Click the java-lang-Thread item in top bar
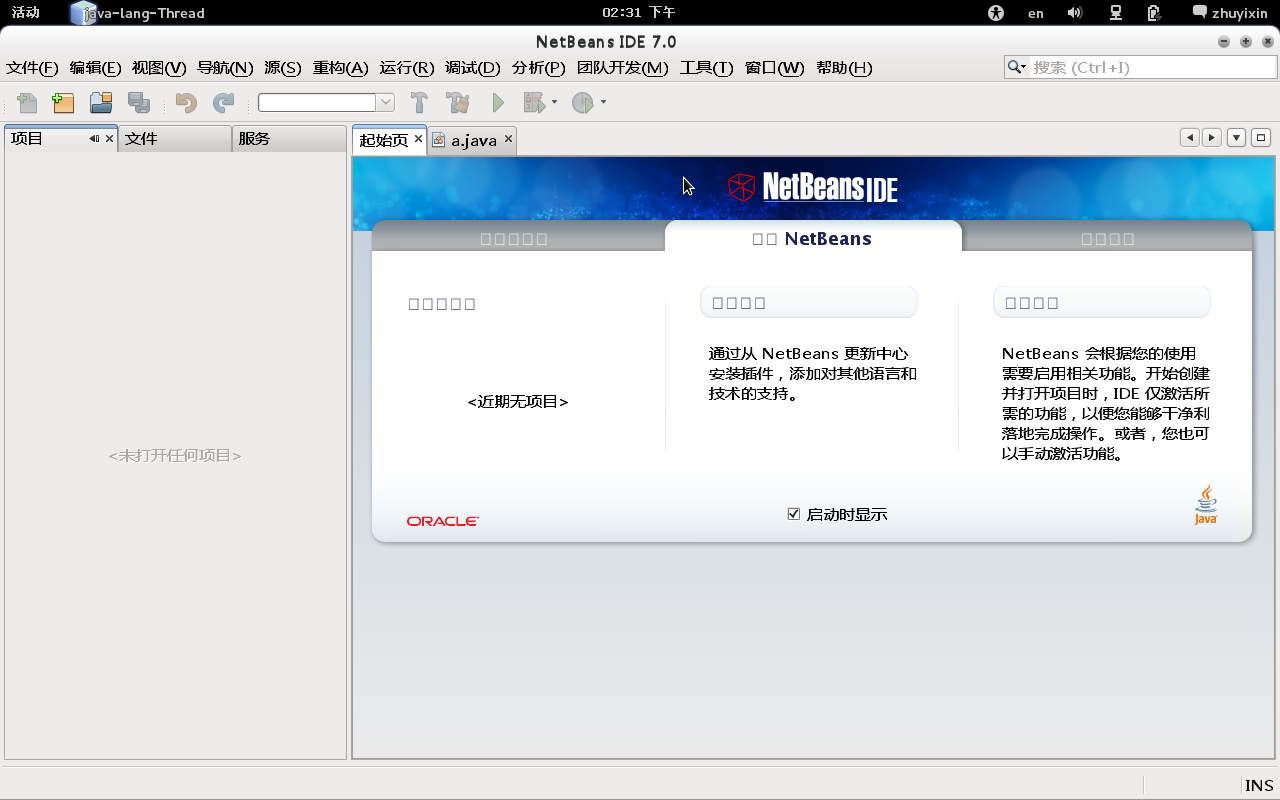 point(138,13)
